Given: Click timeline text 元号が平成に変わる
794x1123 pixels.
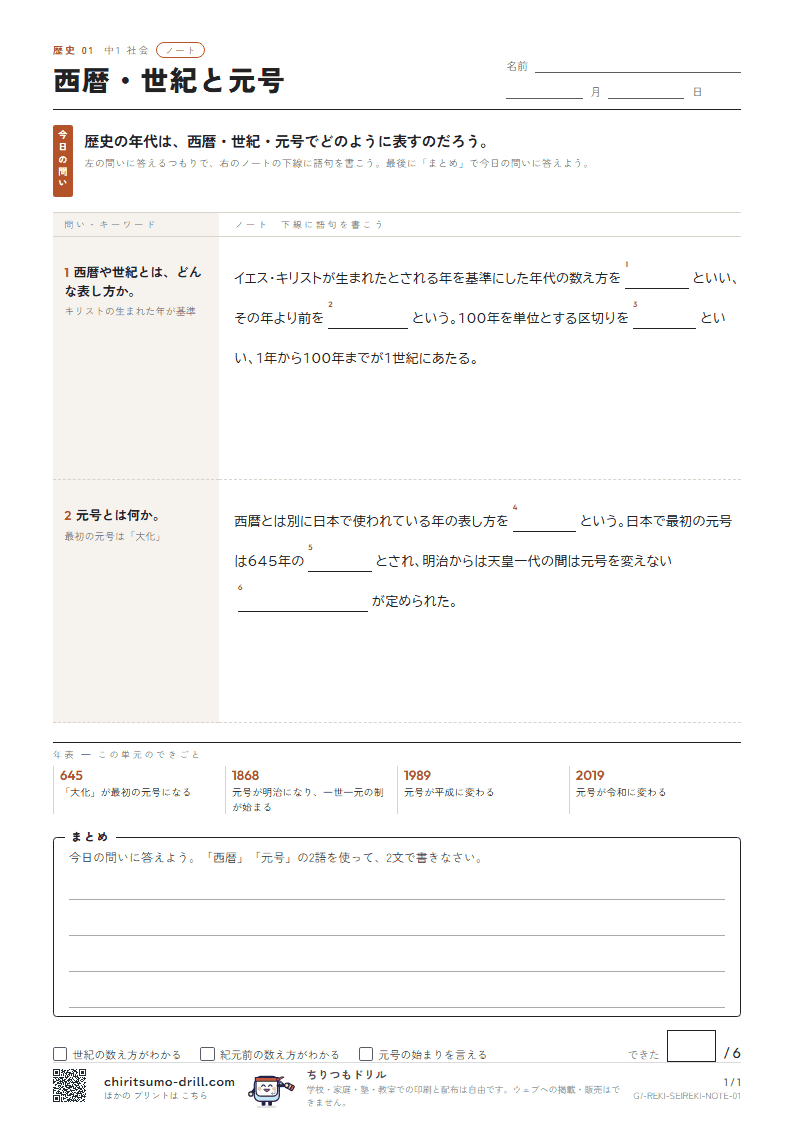Looking at the screenshot, I should pyautogui.click(x=449, y=792).
